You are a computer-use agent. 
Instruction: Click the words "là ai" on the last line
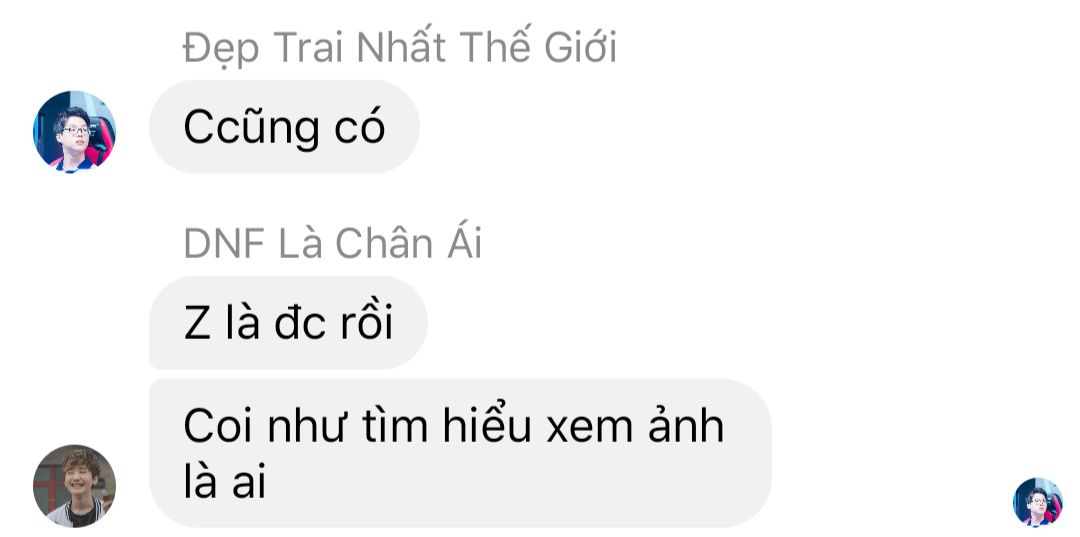tap(225, 481)
